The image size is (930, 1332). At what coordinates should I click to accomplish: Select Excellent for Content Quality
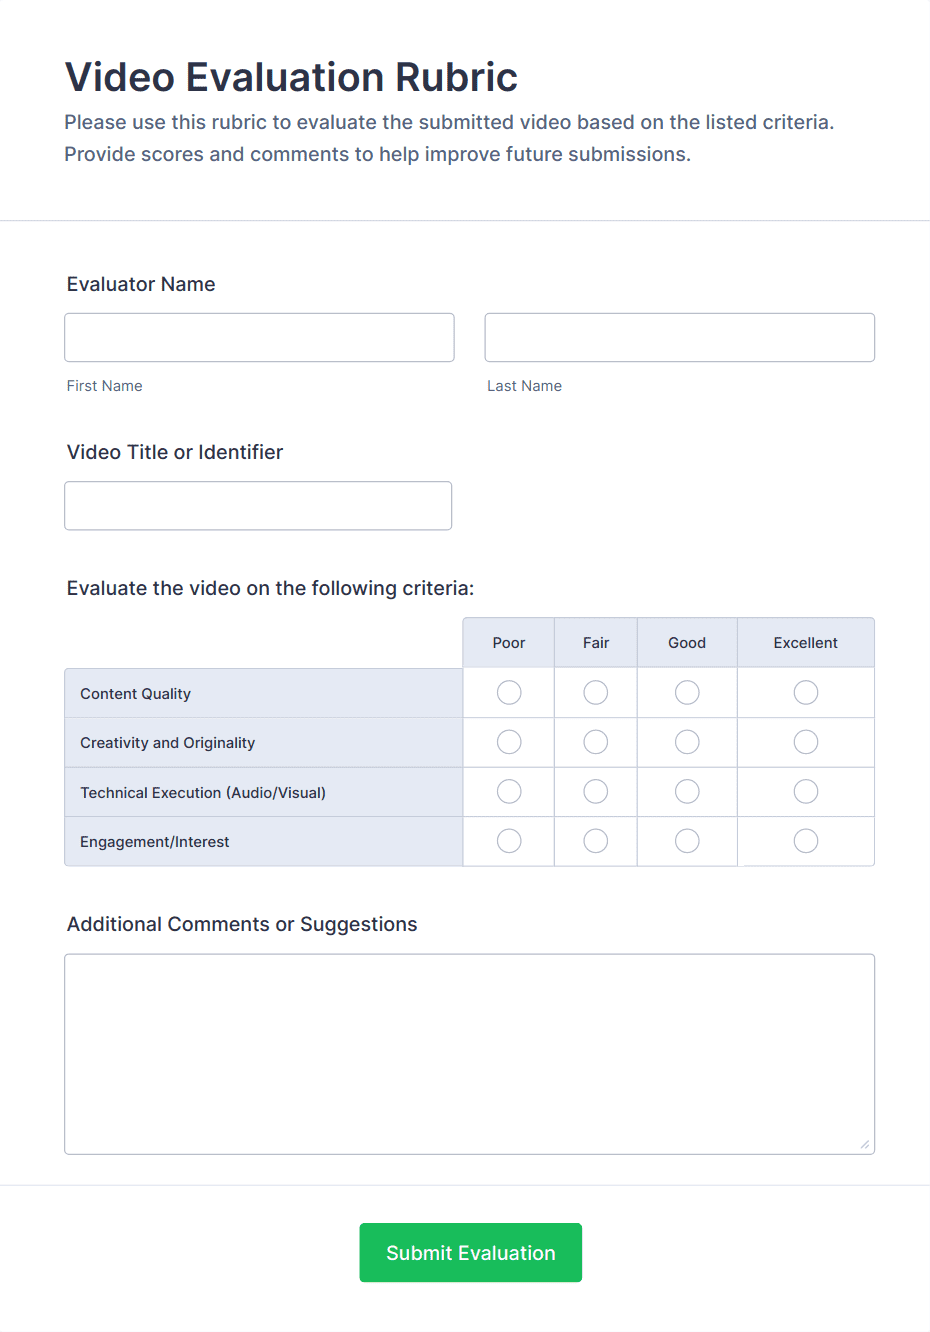[x=806, y=692]
